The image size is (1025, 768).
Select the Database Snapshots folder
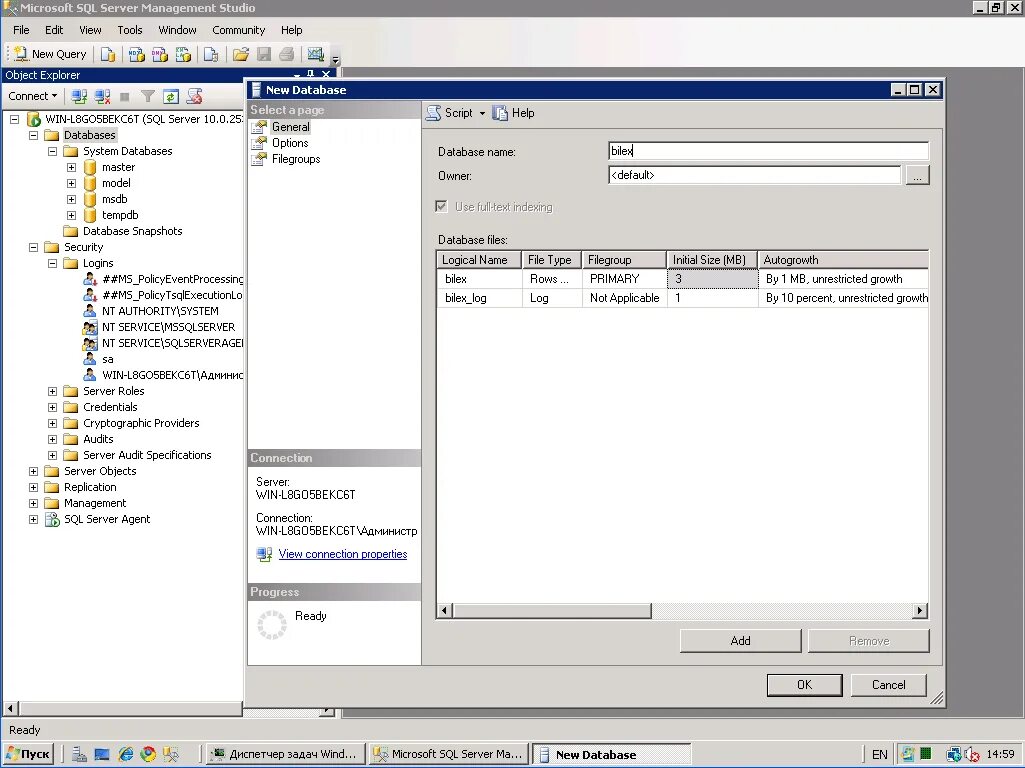(132, 231)
